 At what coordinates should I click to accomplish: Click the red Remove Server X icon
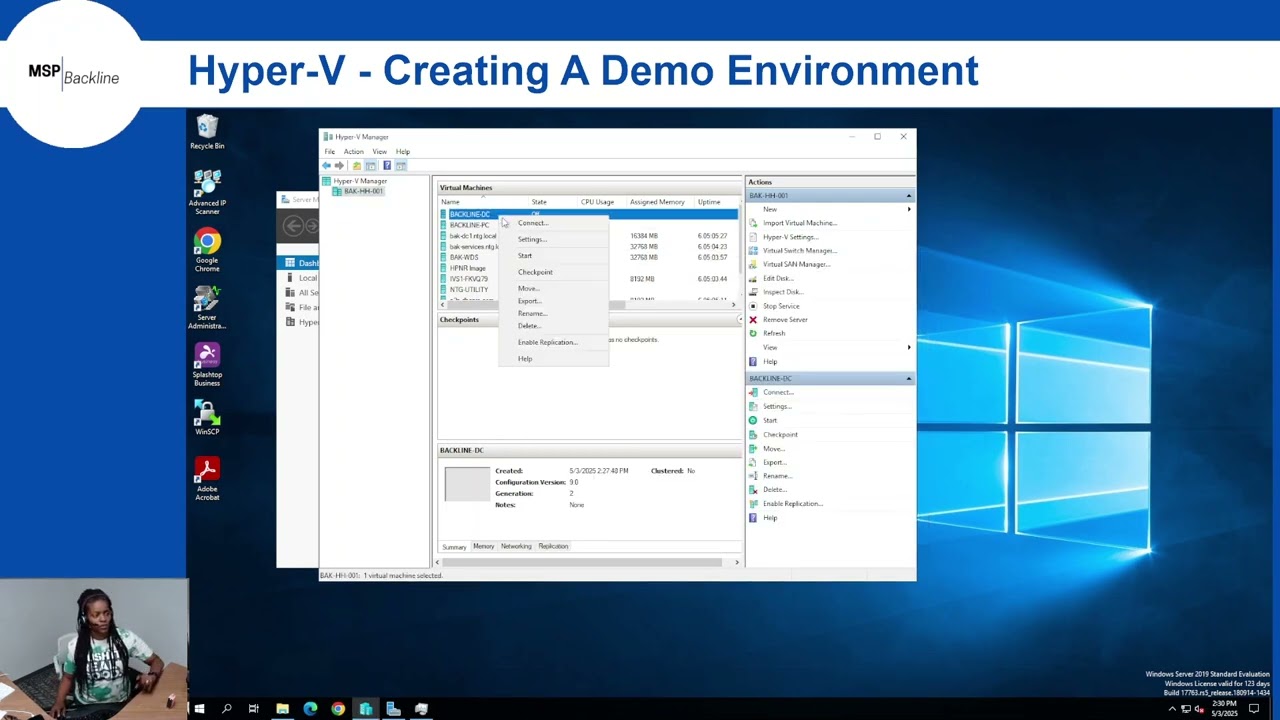[753, 319]
